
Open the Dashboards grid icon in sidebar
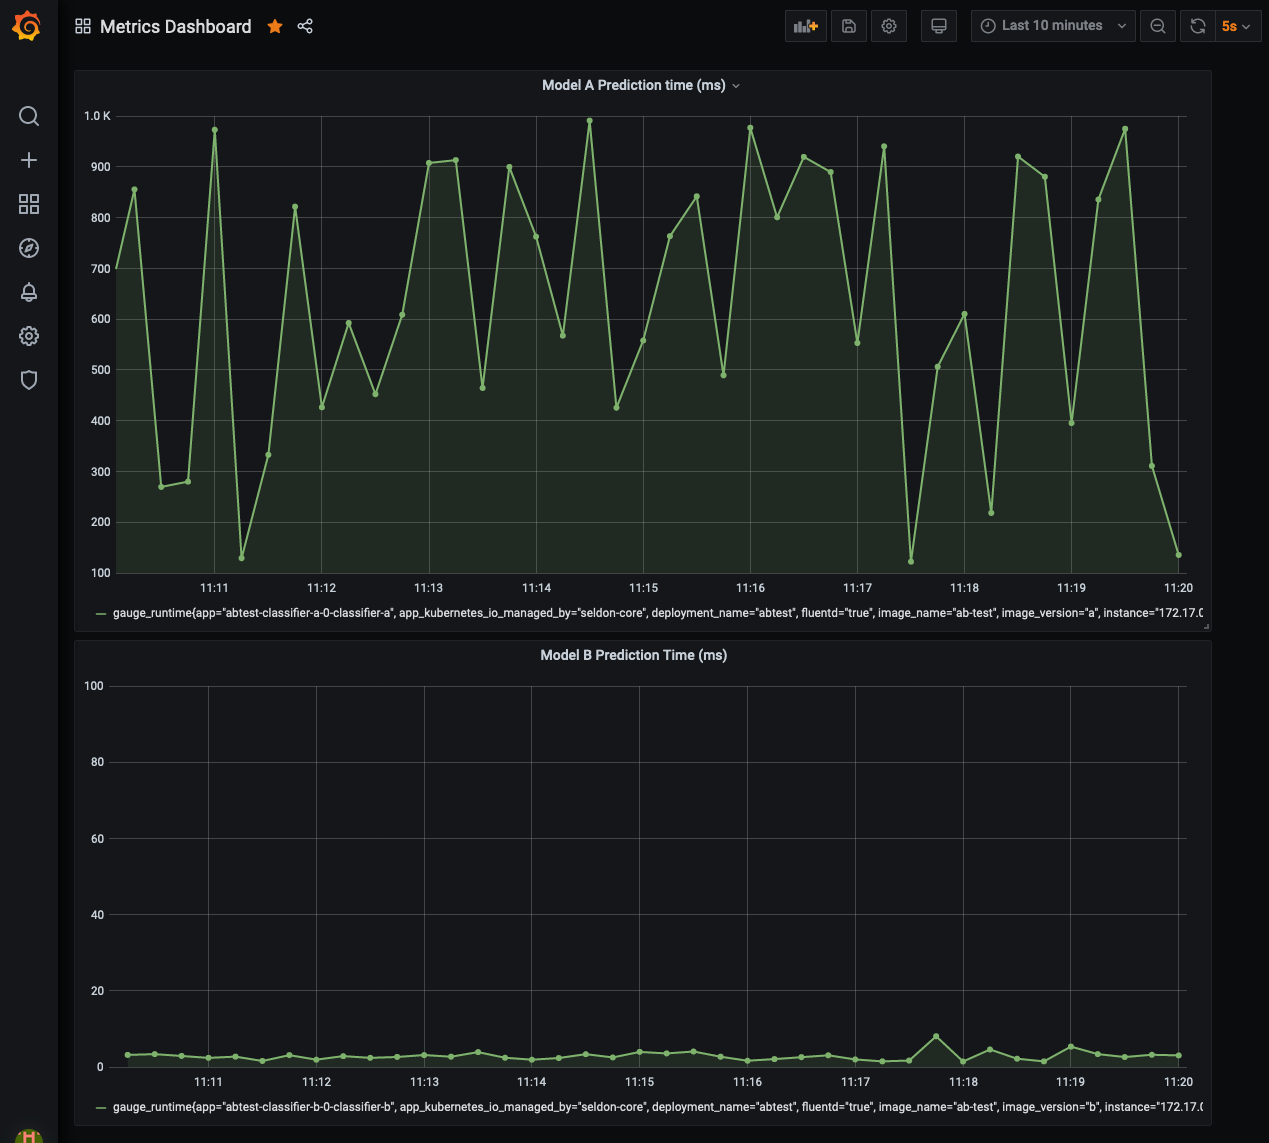(29, 204)
